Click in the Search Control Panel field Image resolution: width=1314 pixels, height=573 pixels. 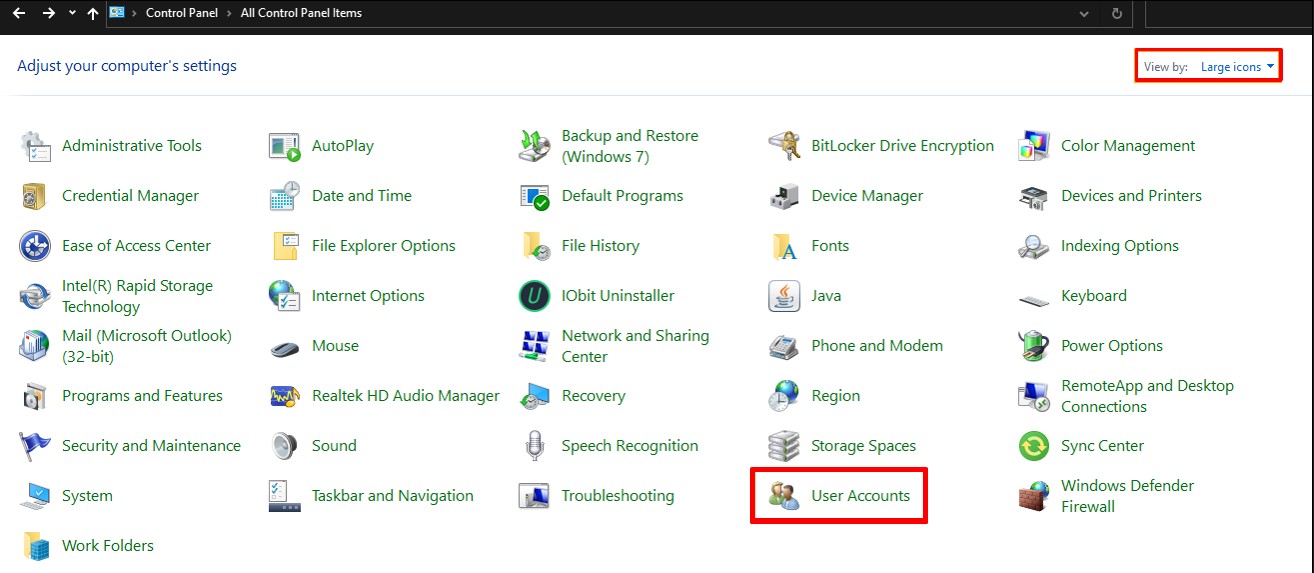point(1228,13)
